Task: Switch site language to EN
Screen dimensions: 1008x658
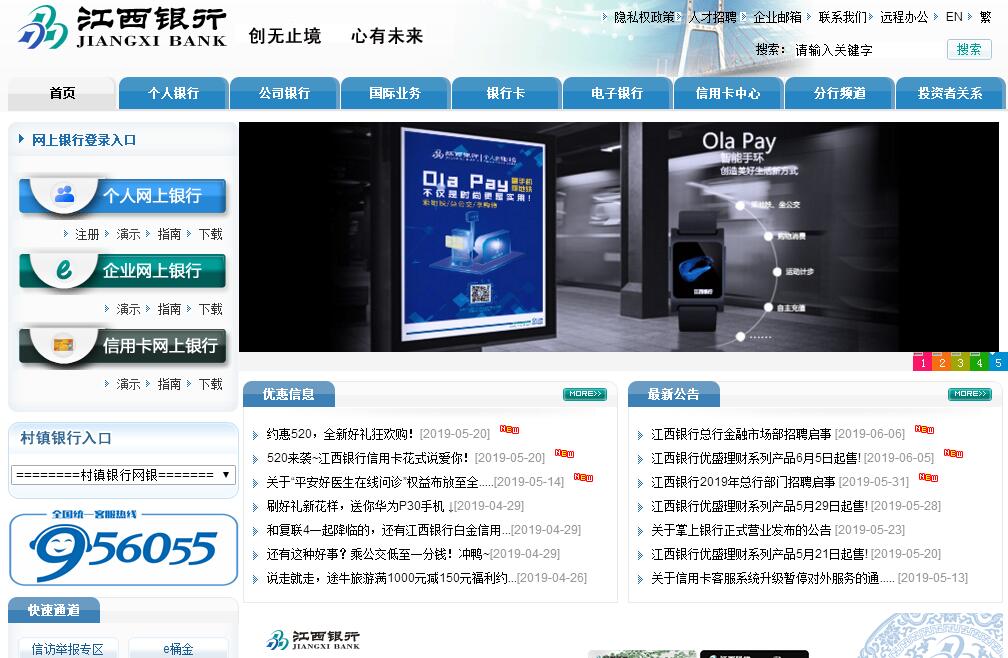Action: [x=954, y=17]
